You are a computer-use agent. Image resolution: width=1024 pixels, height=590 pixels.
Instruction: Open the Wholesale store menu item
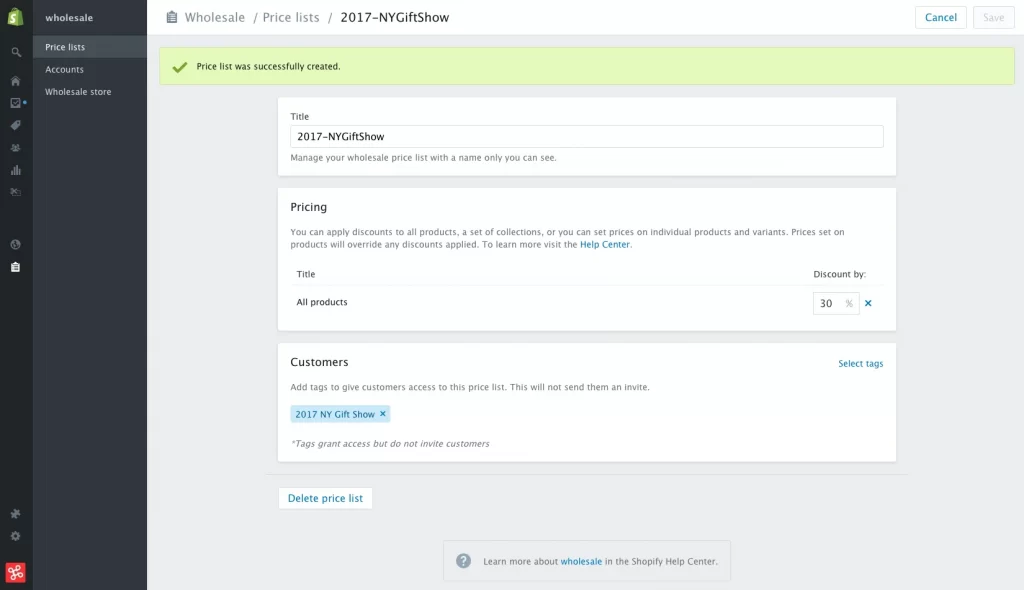(x=78, y=92)
